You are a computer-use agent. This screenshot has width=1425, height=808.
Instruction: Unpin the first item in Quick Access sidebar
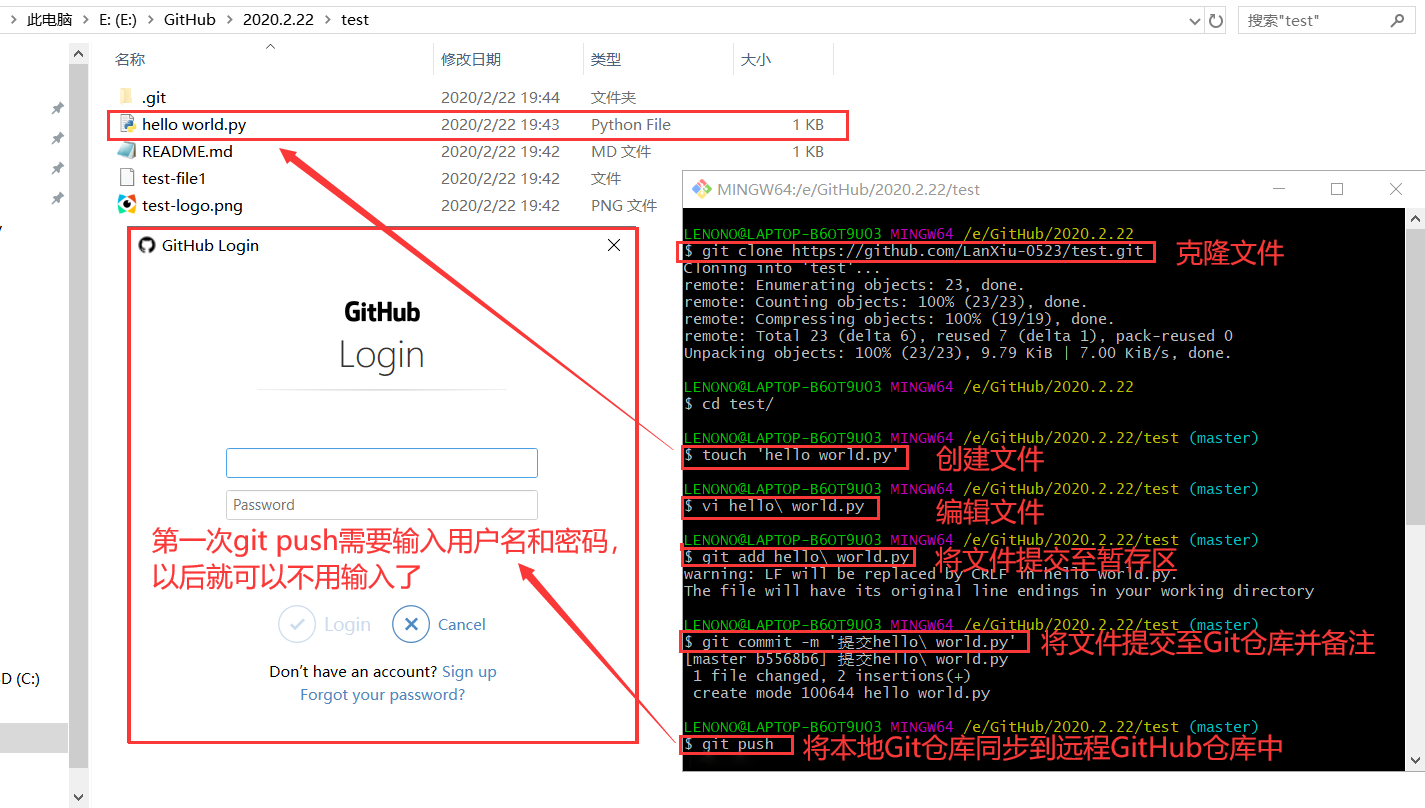tap(56, 108)
